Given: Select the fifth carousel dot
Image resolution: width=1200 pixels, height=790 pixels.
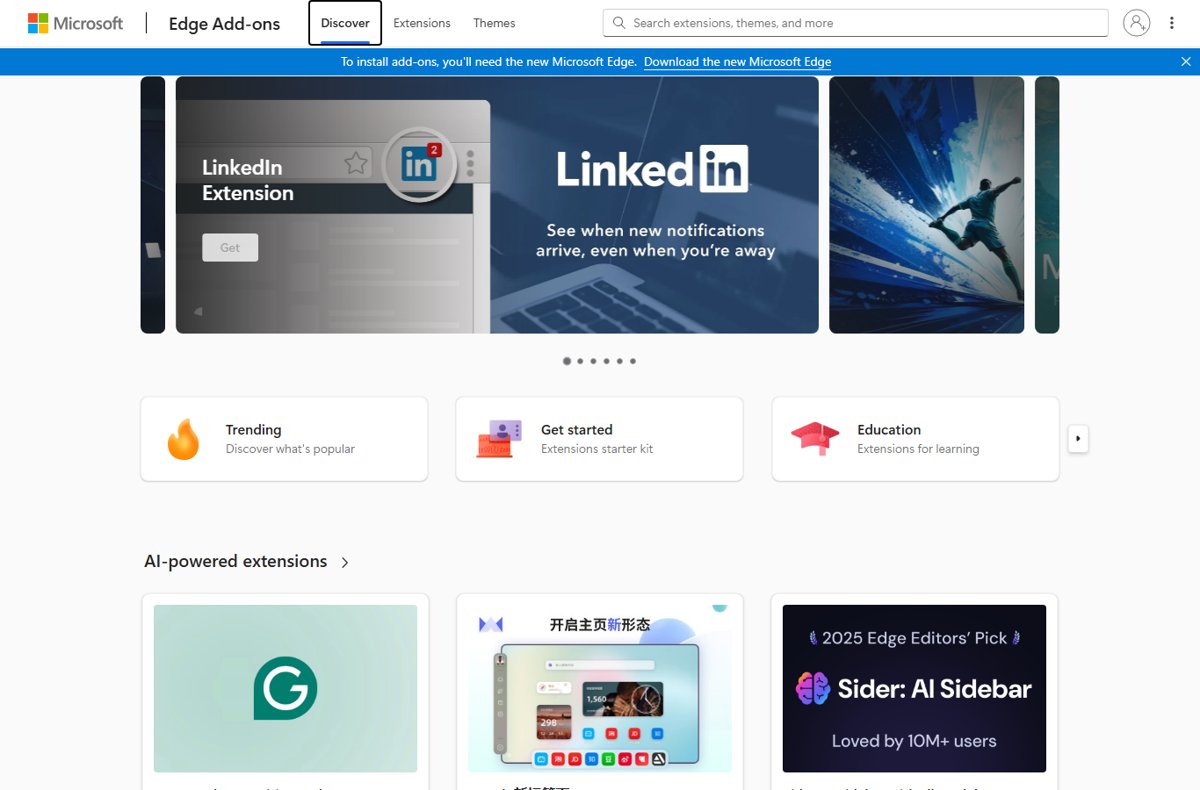Looking at the screenshot, I should (619, 361).
